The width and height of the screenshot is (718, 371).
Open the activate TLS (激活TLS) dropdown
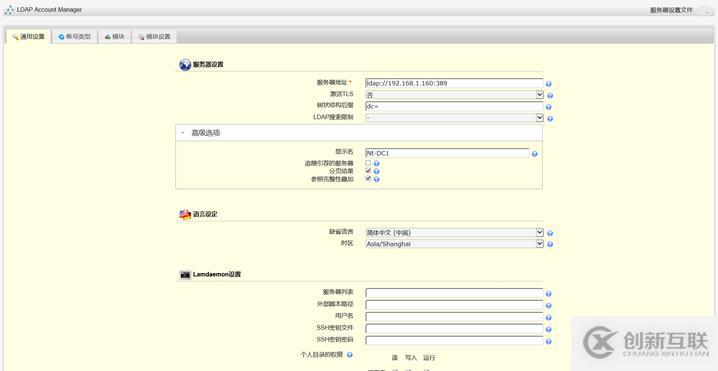(454, 95)
